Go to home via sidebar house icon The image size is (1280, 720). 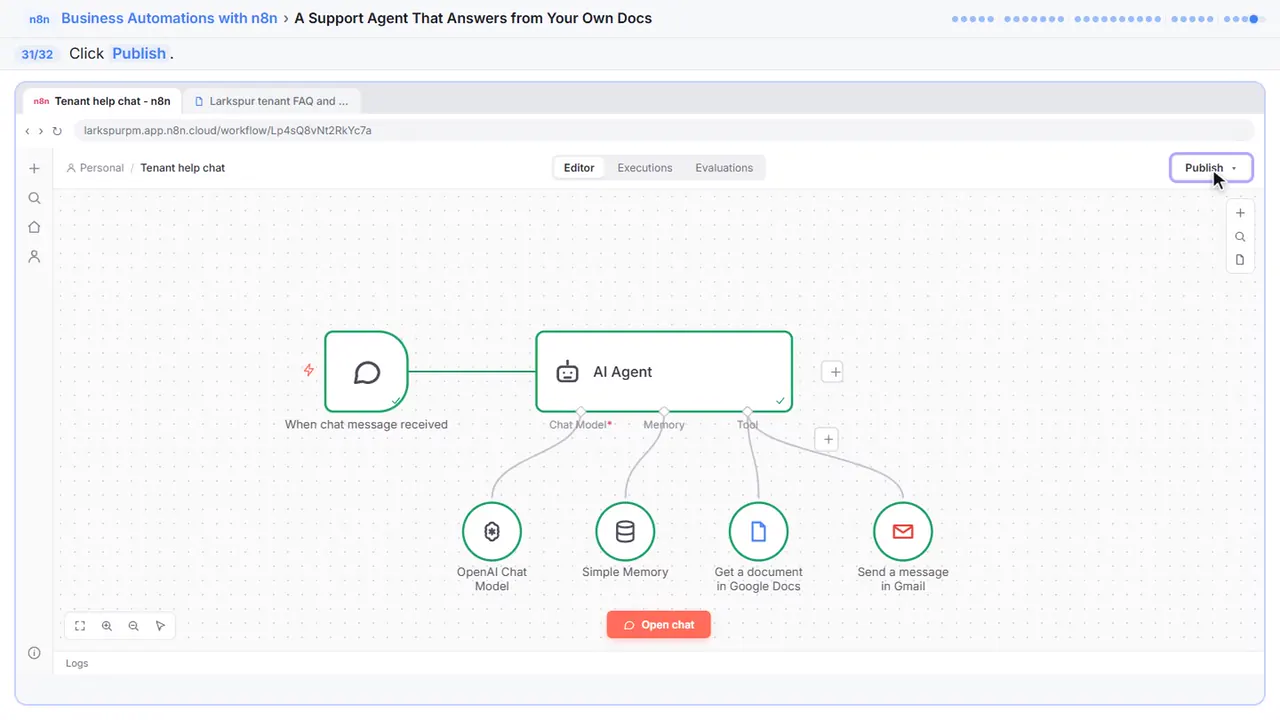coord(34,227)
